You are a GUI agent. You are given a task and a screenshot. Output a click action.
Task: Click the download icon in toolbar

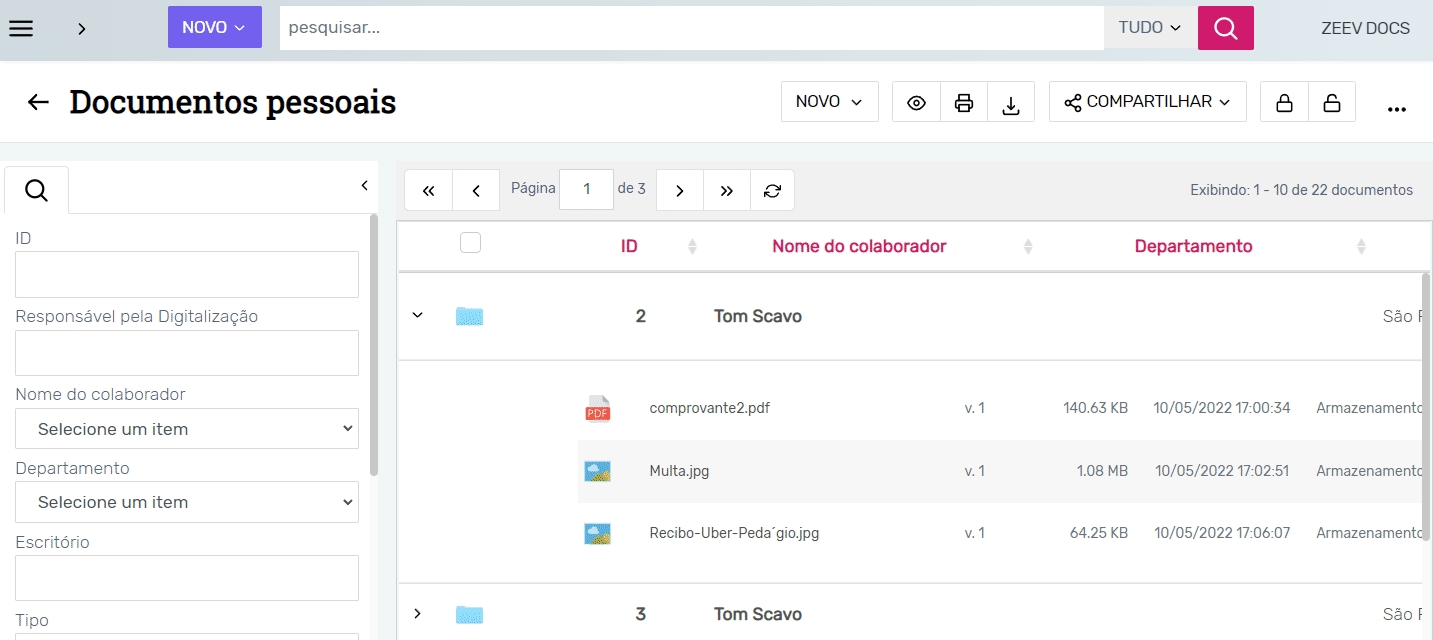click(x=1011, y=102)
